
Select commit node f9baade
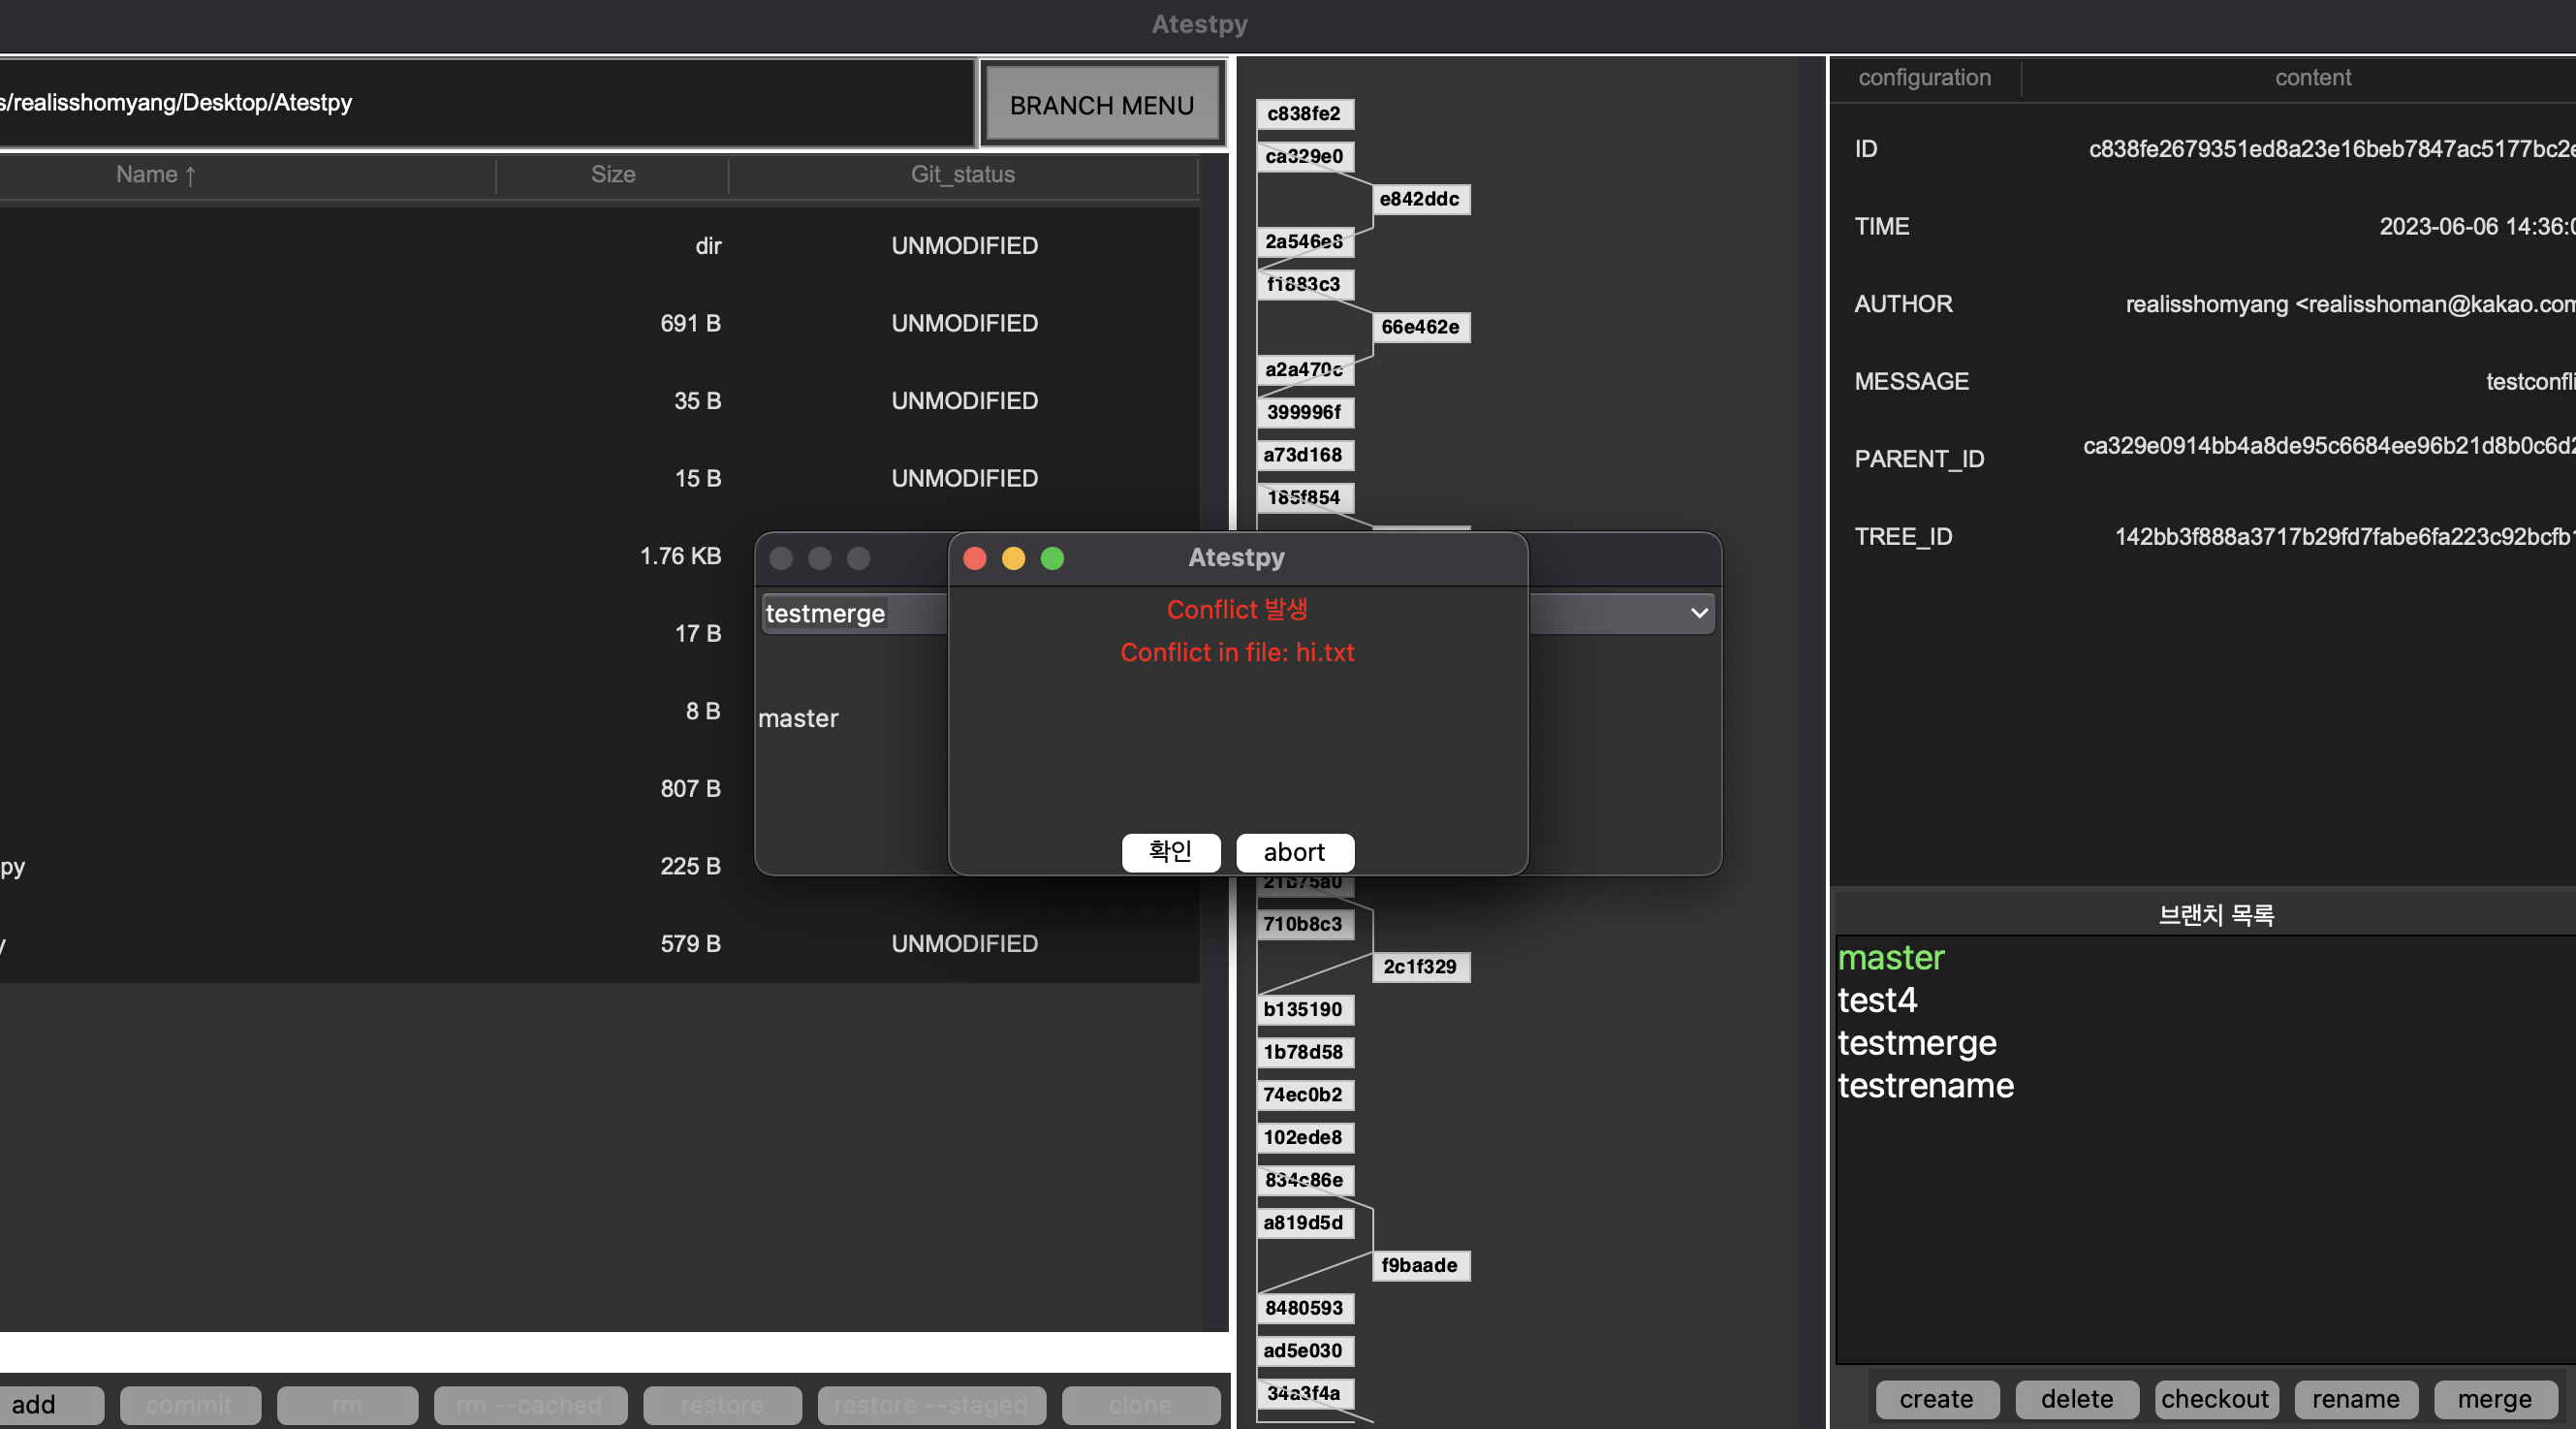[1419, 1265]
